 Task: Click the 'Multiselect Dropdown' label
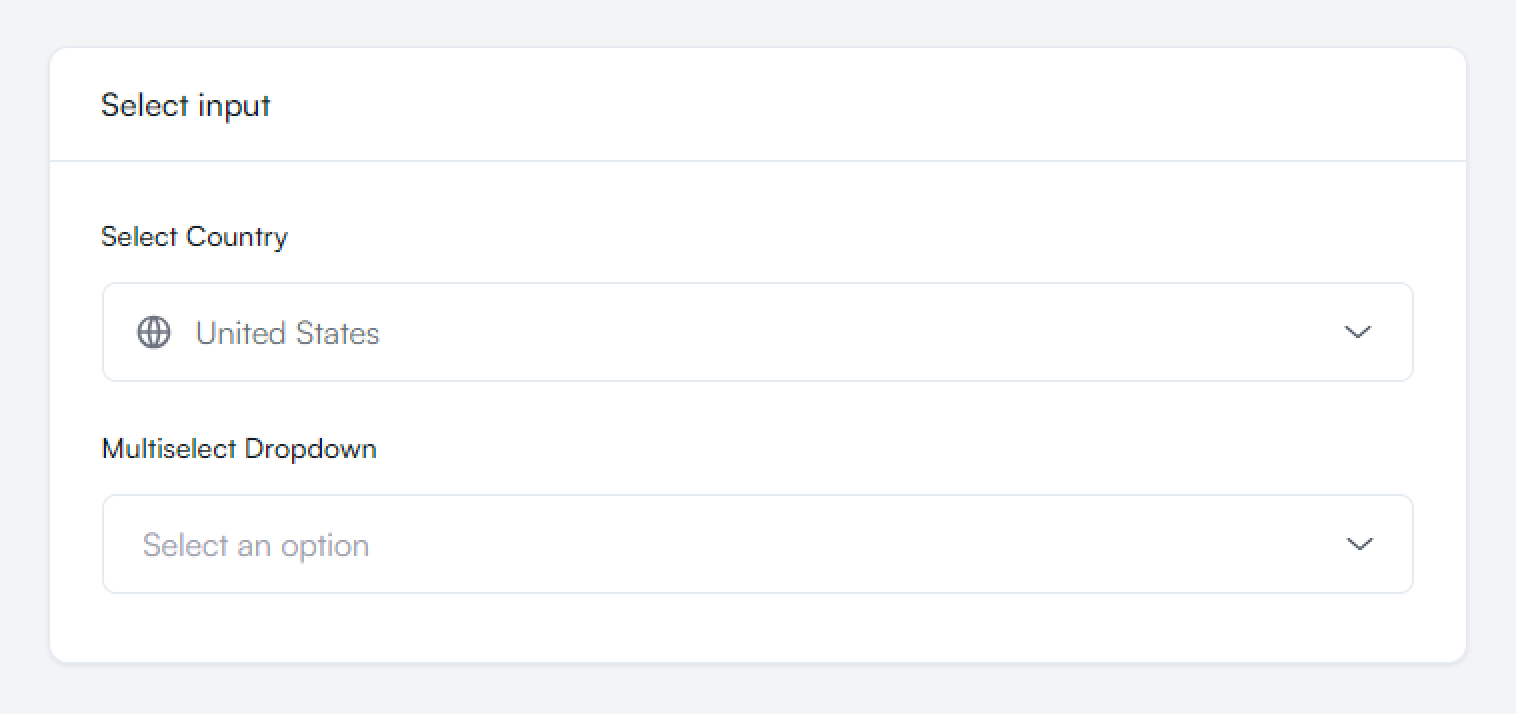click(239, 448)
